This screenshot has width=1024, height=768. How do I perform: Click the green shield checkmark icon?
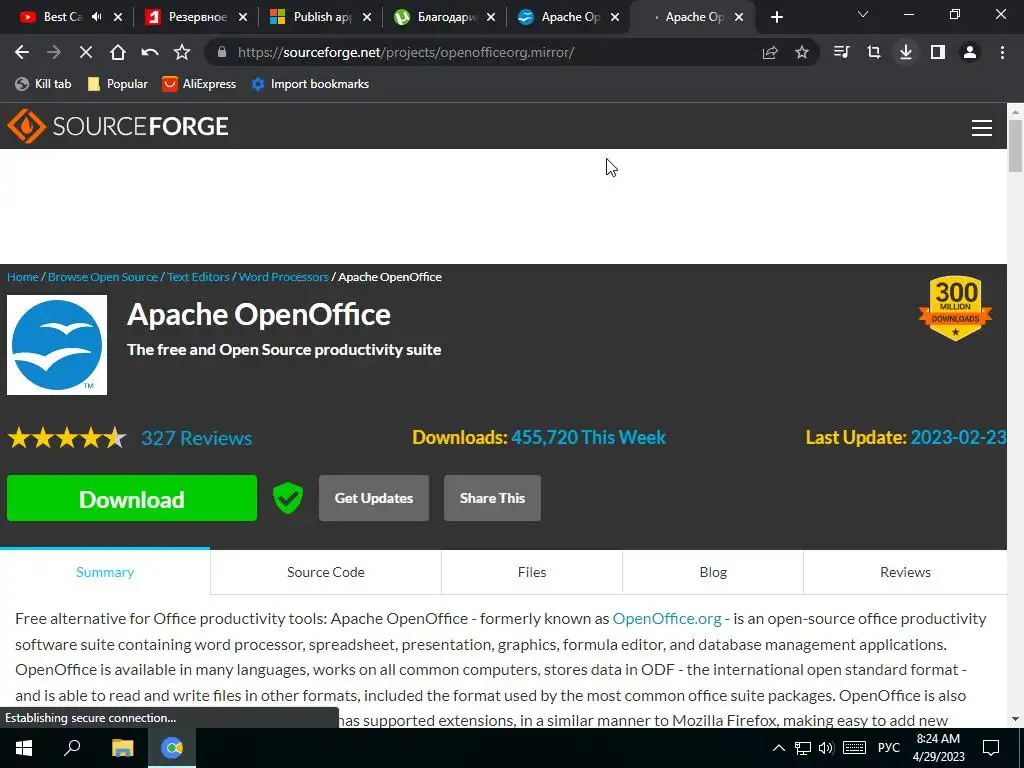point(288,498)
